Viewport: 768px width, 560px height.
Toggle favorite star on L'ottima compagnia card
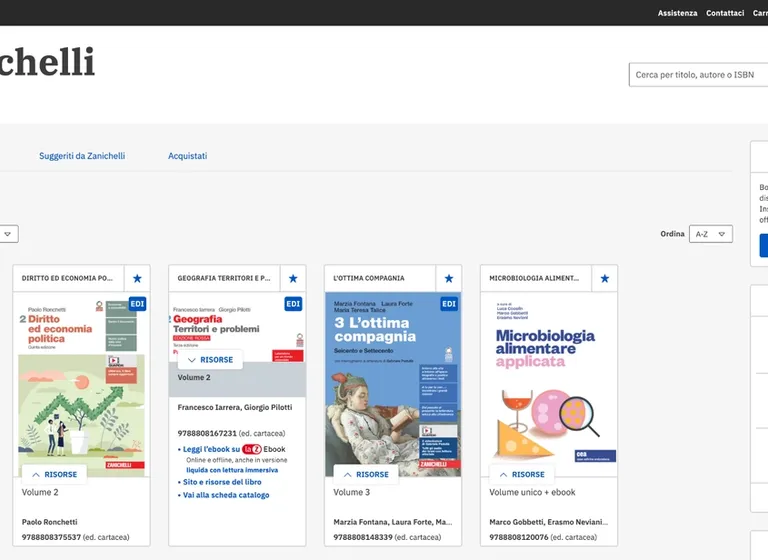[x=449, y=278]
